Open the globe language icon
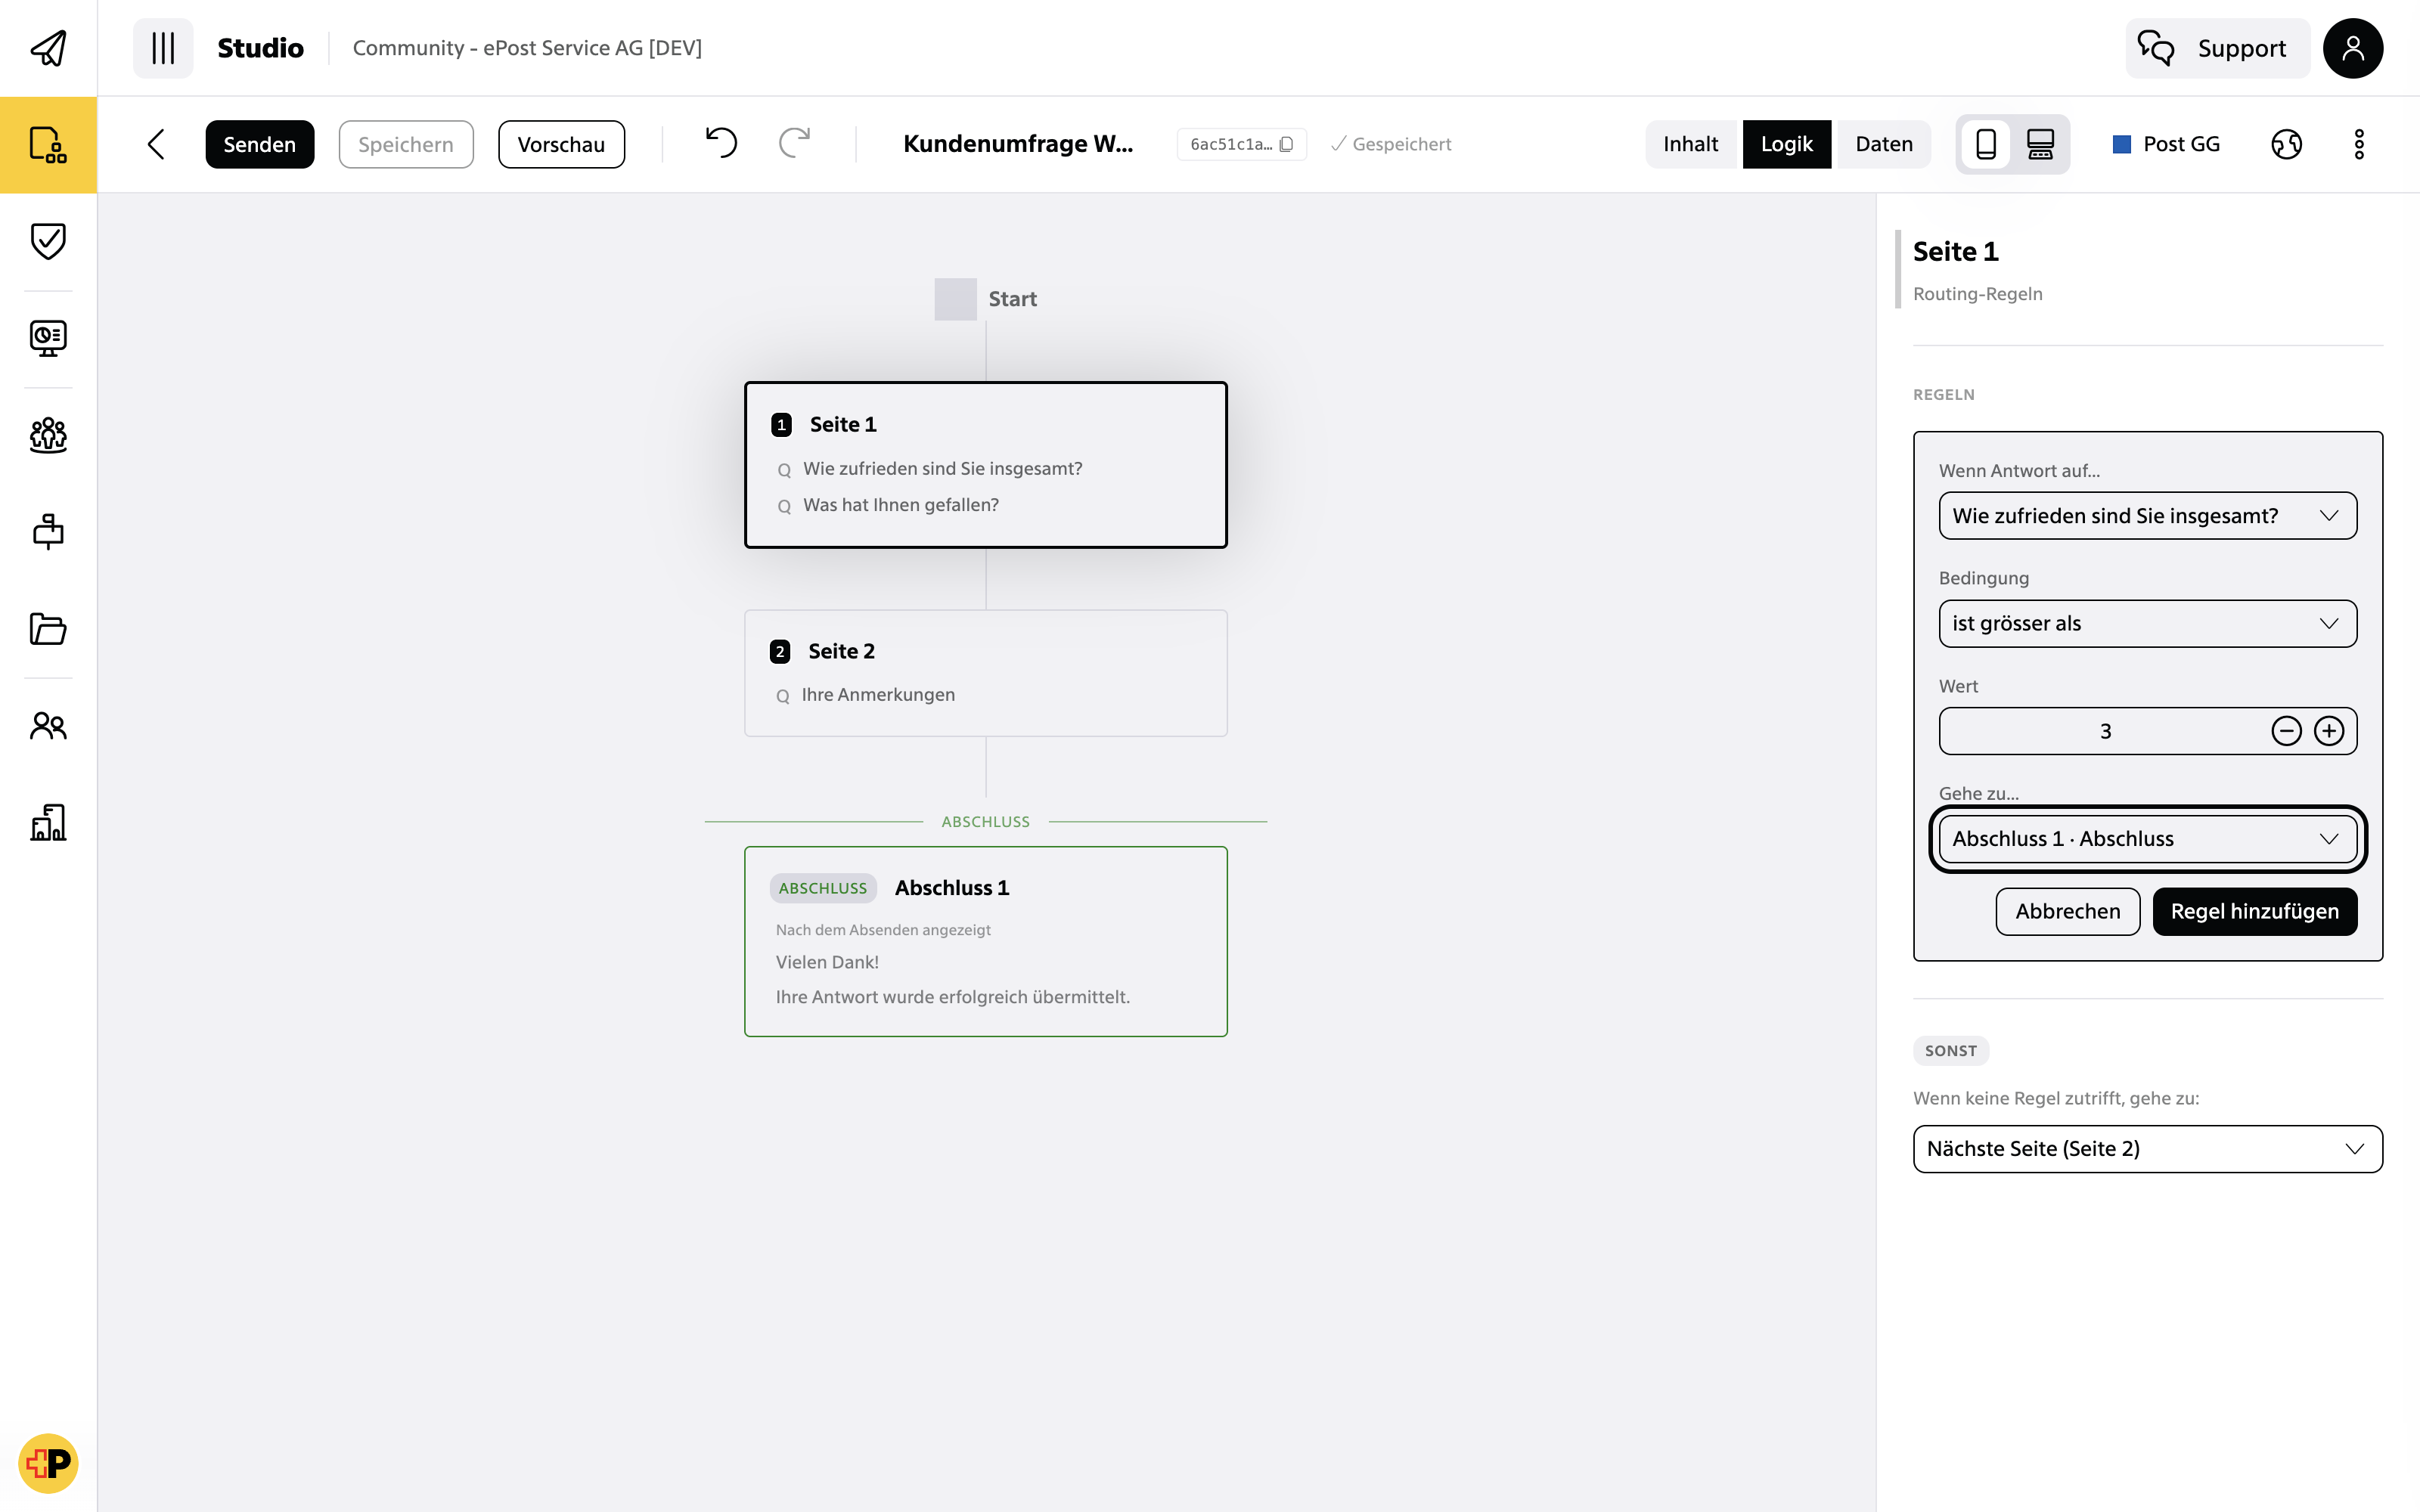Image resolution: width=2420 pixels, height=1512 pixels. (2286, 144)
